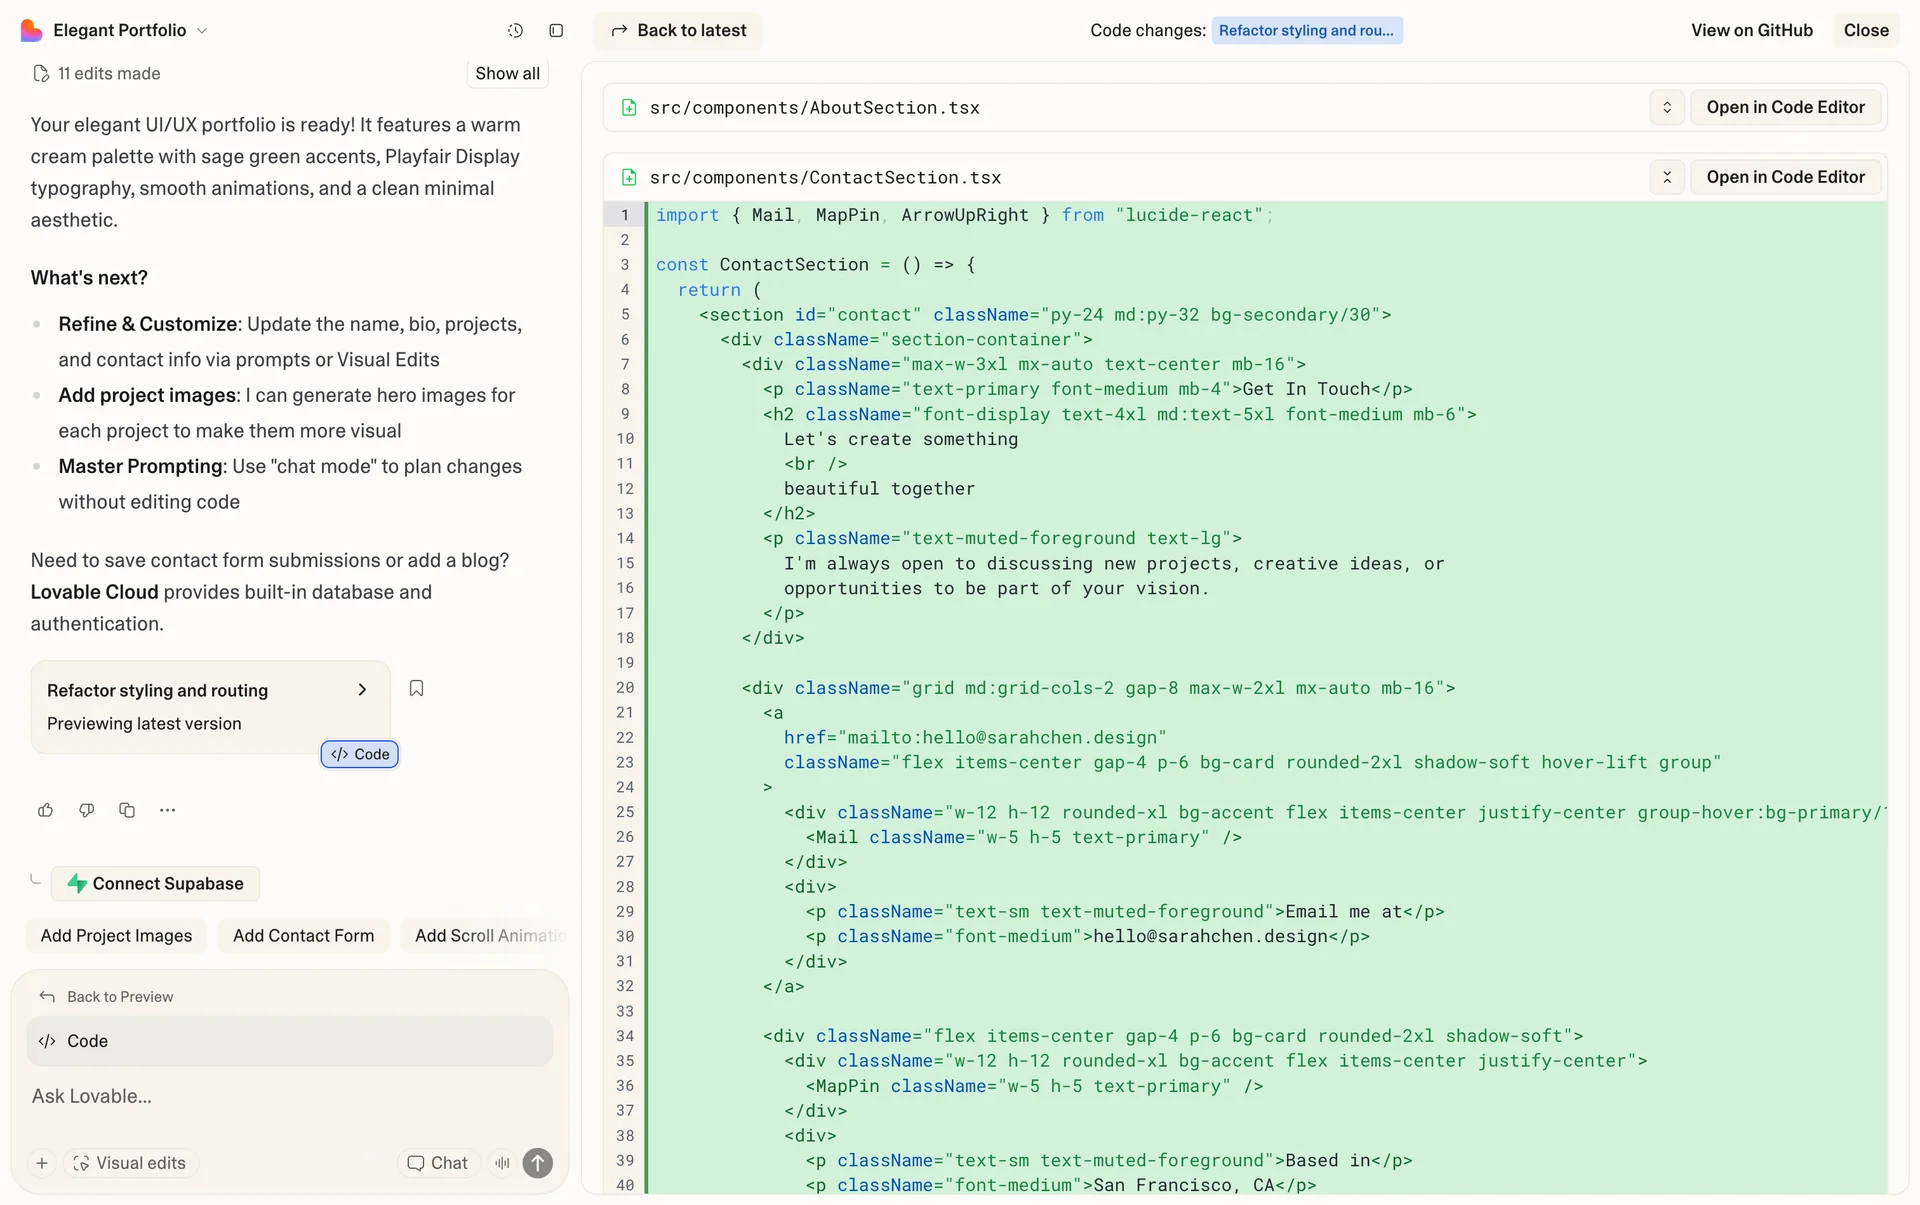Toggle Chat mode
Viewport: 1920px width, 1205px height.
(x=438, y=1163)
